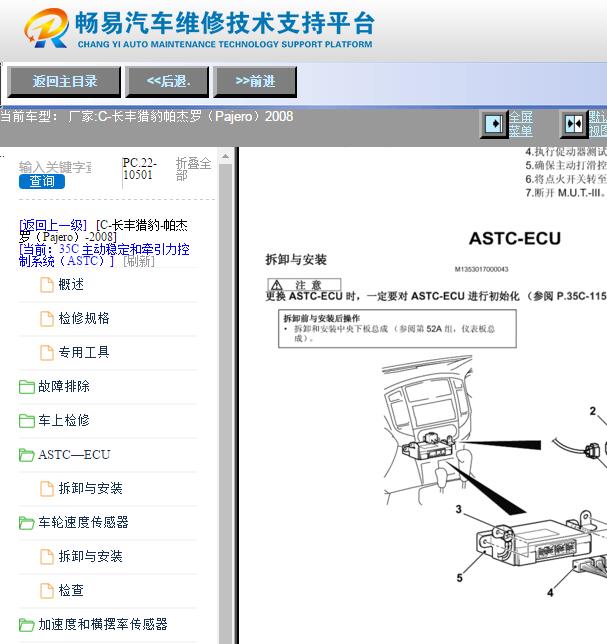Open the 概述 document
The width and height of the screenshot is (607, 644).
click(x=71, y=284)
